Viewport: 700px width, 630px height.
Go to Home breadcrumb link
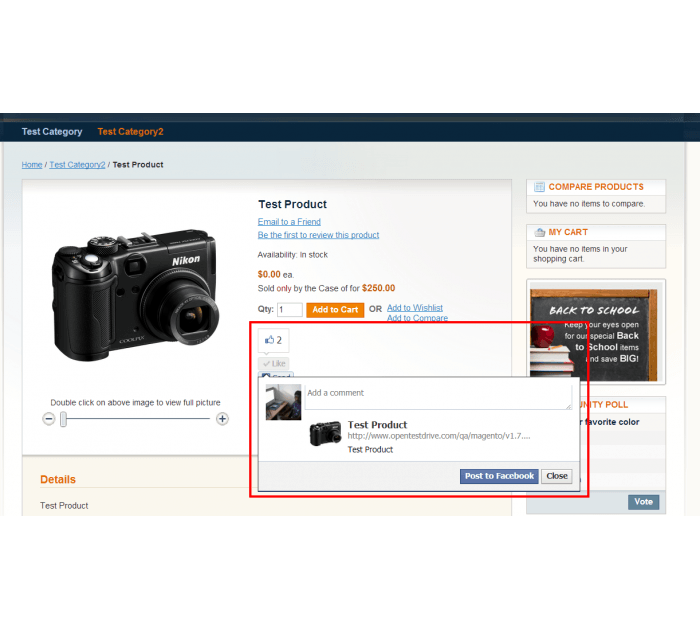(32, 165)
